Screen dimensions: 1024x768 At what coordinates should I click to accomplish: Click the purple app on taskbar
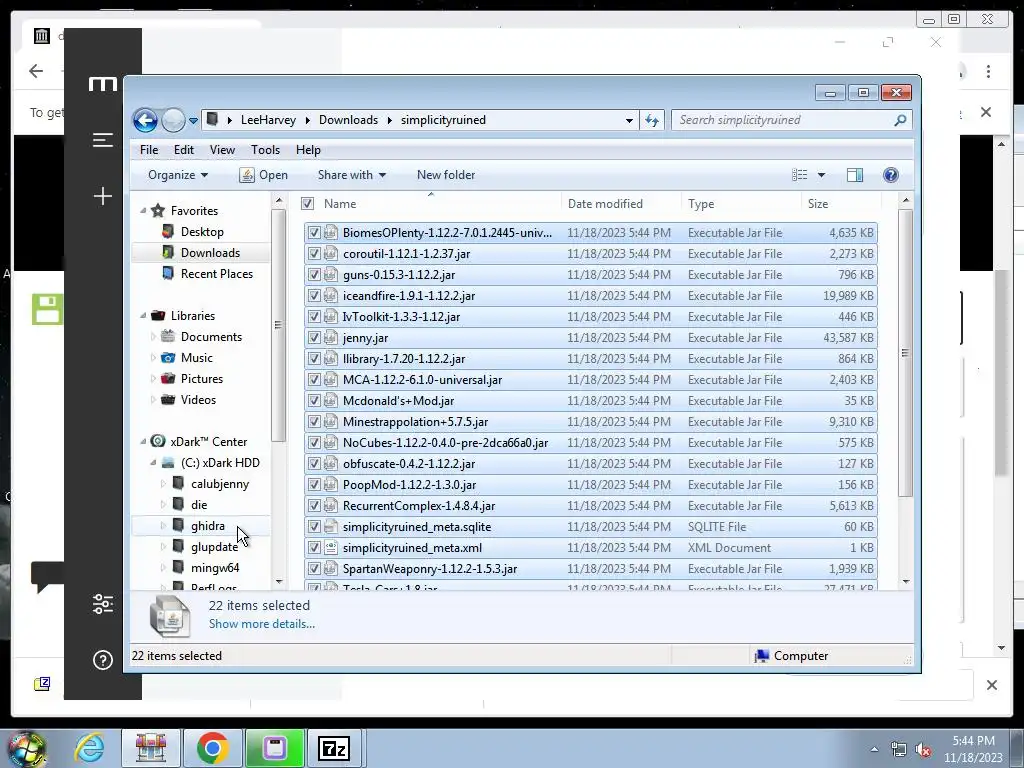(274, 748)
